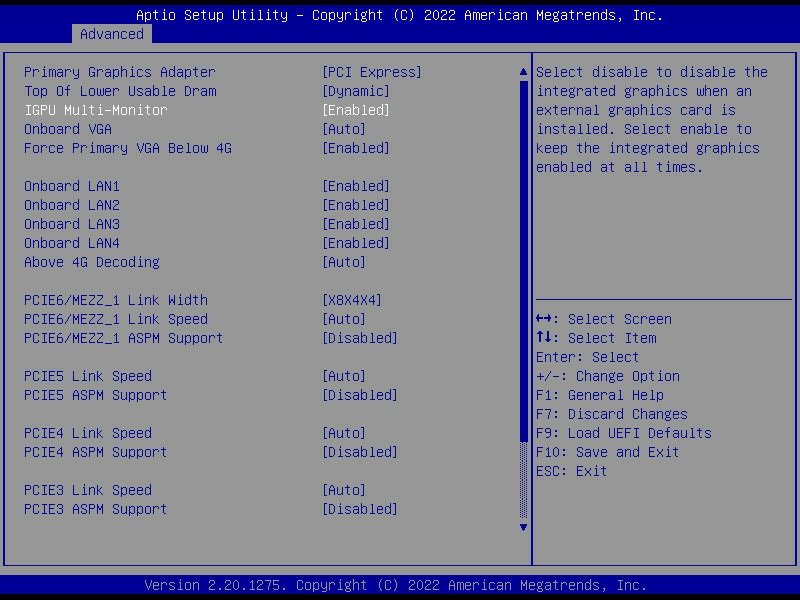Open Top Of Lower Usable Dram Dynamic option
The height and width of the screenshot is (600, 800).
pos(356,91)
